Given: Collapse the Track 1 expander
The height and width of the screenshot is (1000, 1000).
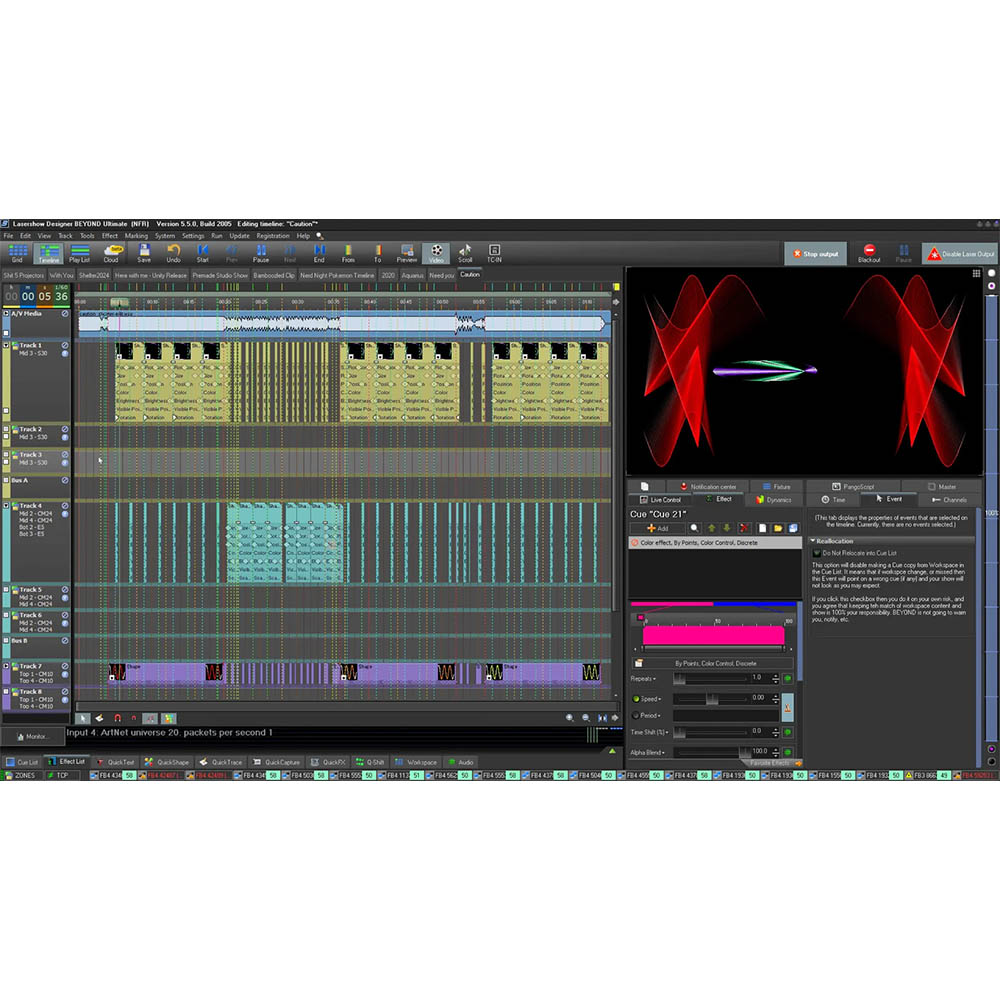Looking at the screenshot, I should coord(6,345).
